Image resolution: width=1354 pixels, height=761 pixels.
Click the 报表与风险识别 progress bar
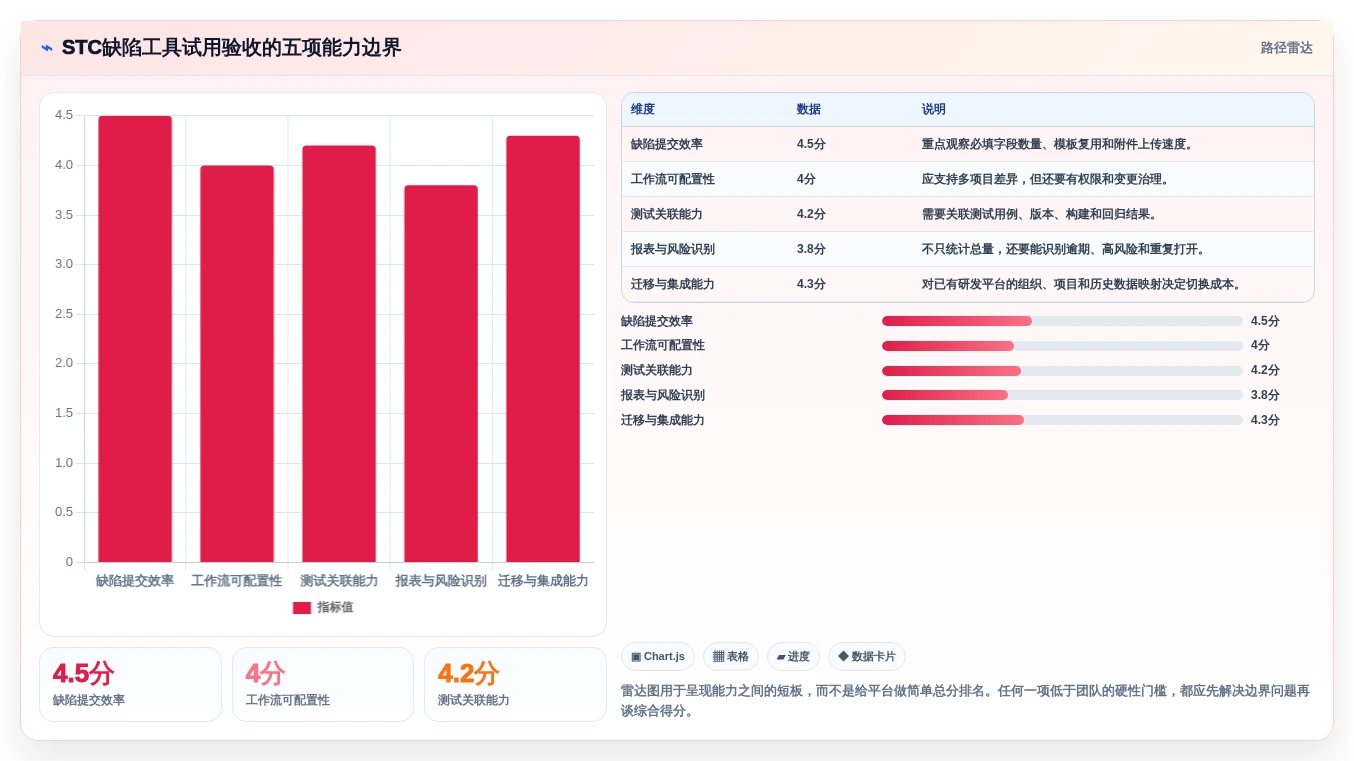[1062, 395]
